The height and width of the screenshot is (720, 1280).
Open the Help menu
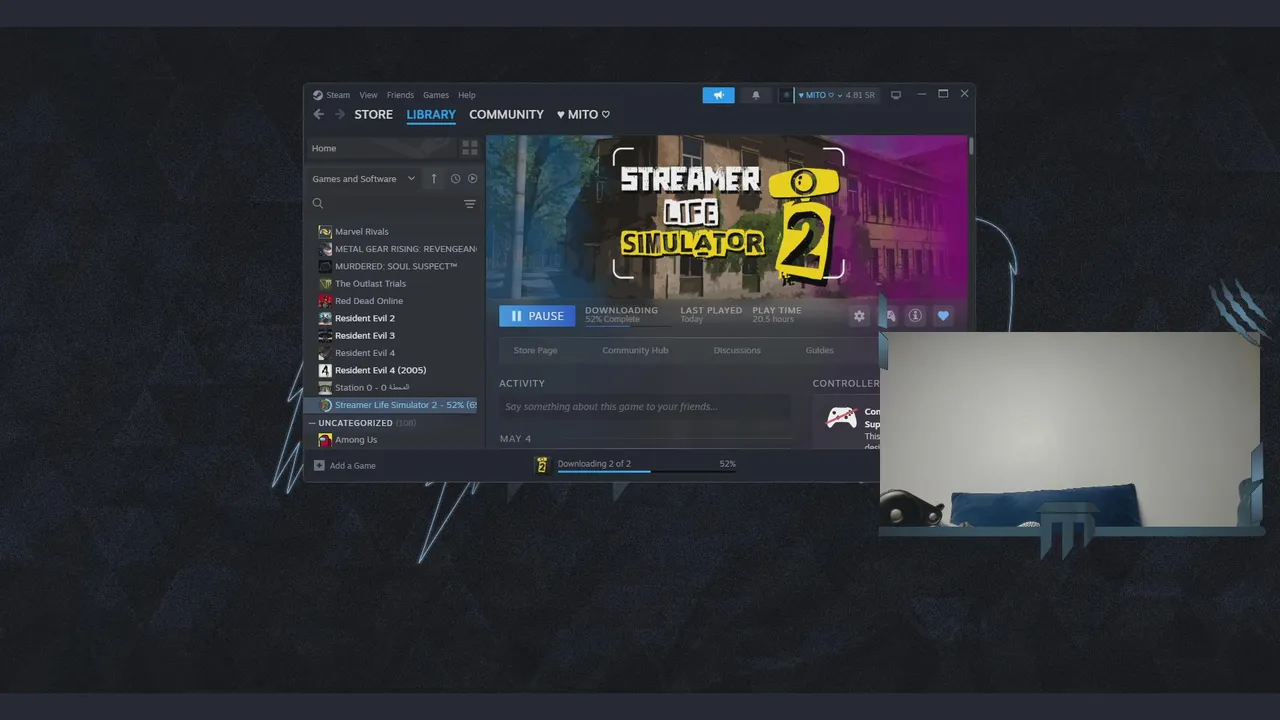[x=467, y=95]
